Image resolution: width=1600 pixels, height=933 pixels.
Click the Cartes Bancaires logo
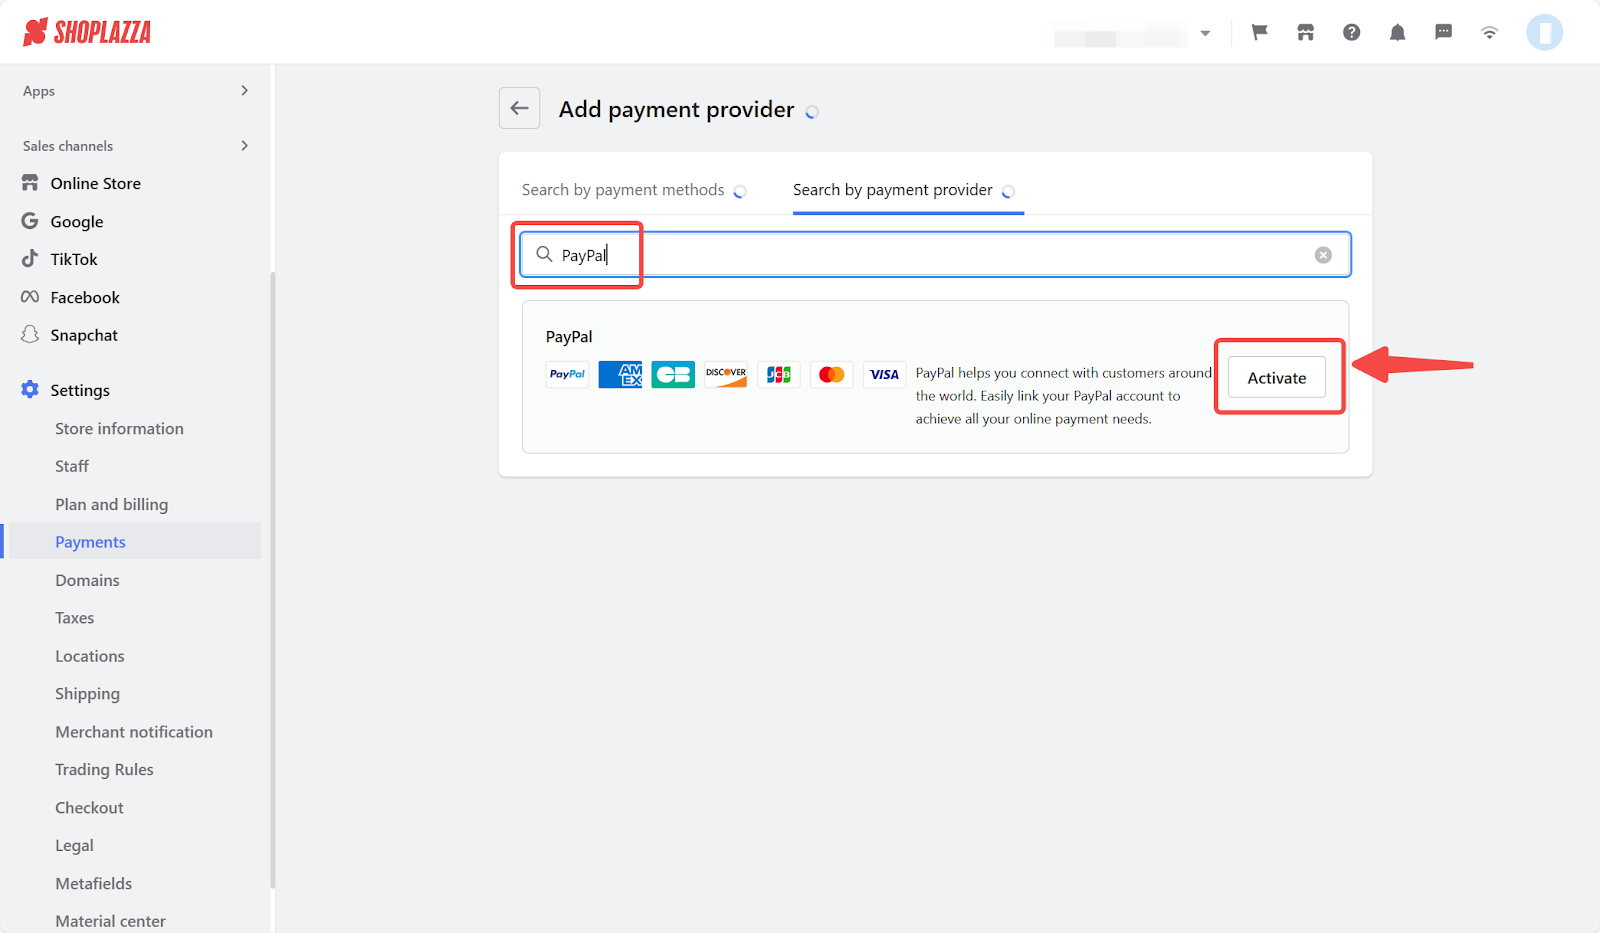pyautogui.click(x=673, y=374)
